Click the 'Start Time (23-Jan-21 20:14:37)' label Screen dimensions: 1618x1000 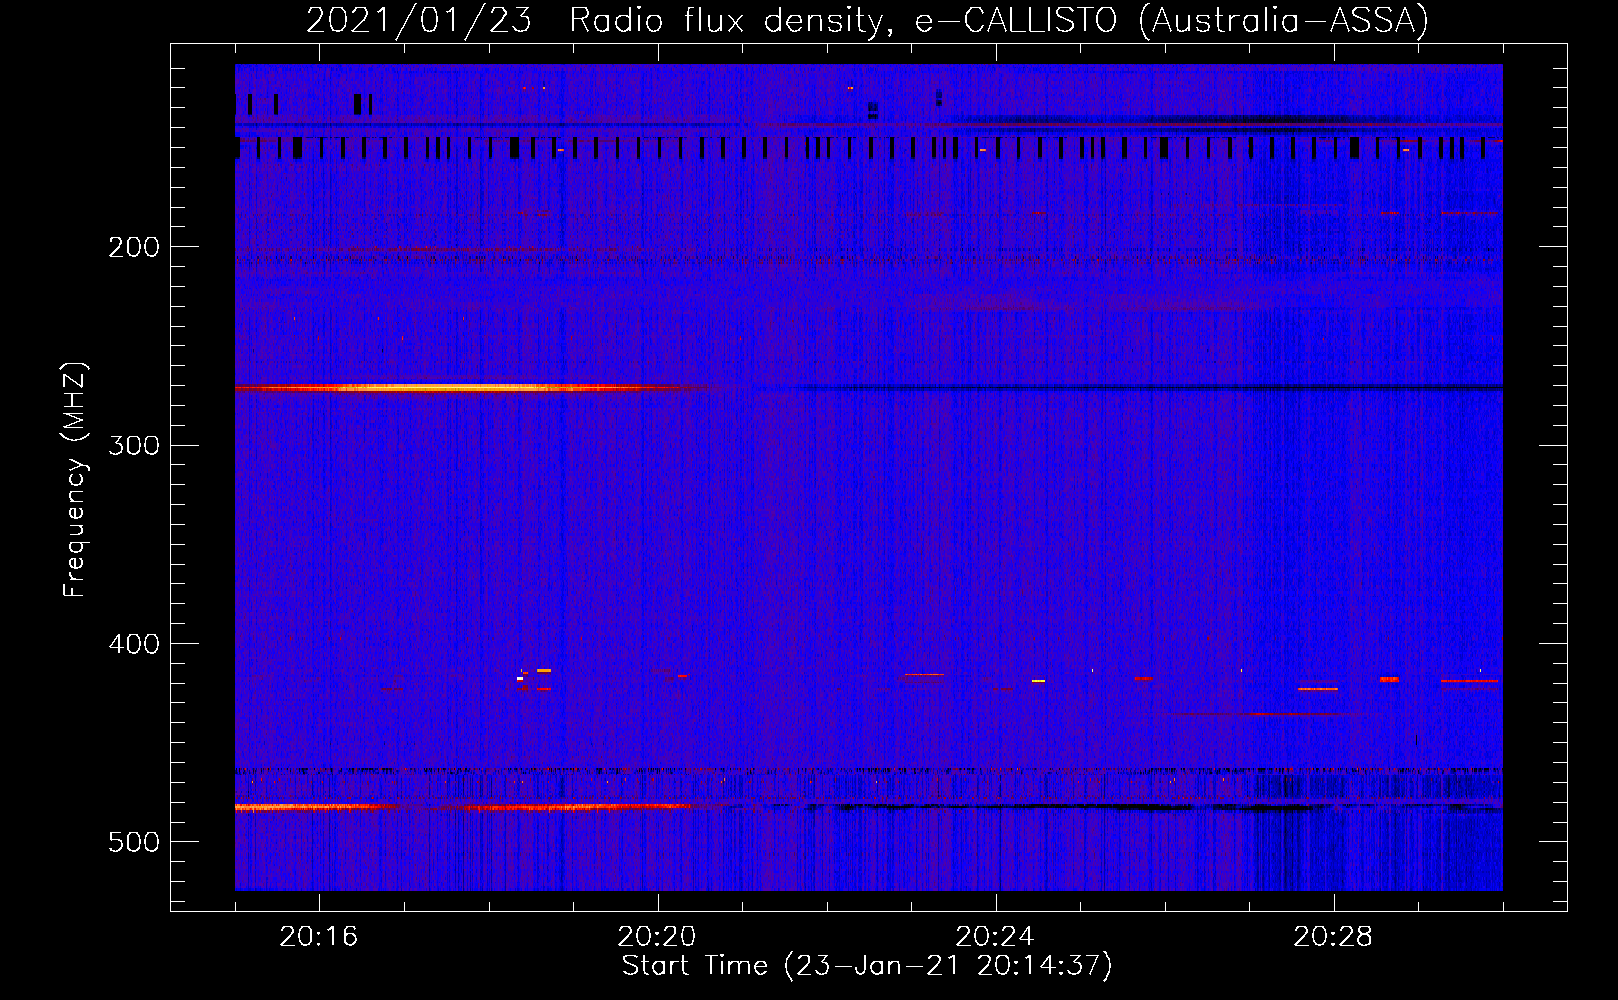(x=867, y=966)
